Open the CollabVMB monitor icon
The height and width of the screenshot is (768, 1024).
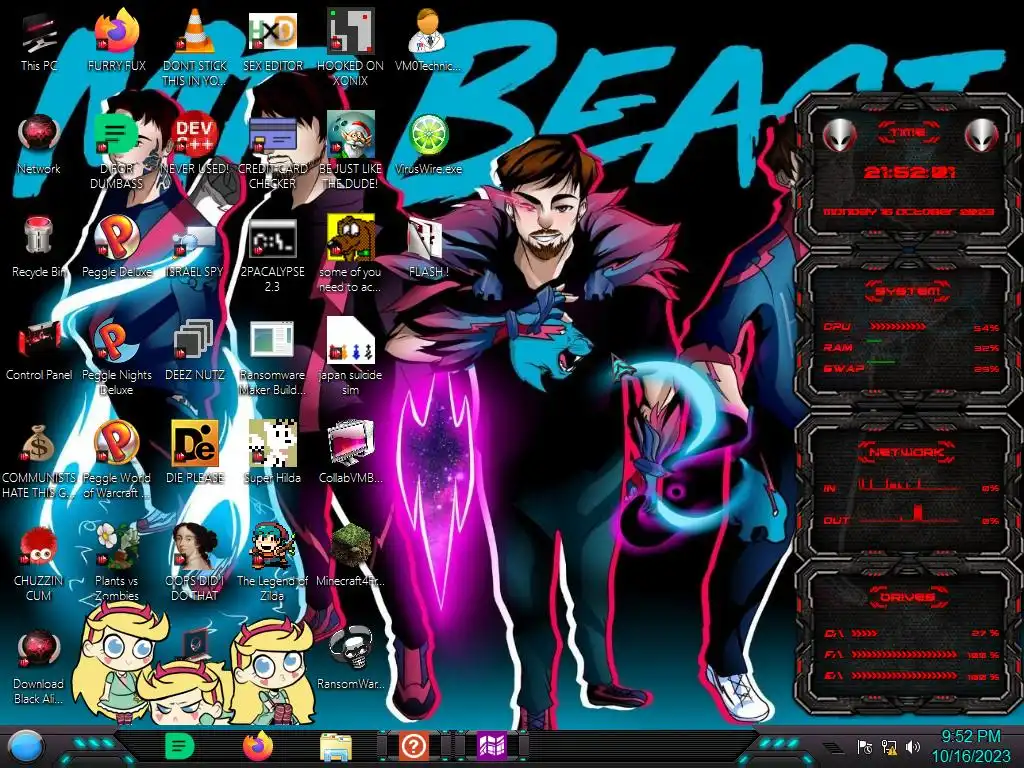click(350, 453)
